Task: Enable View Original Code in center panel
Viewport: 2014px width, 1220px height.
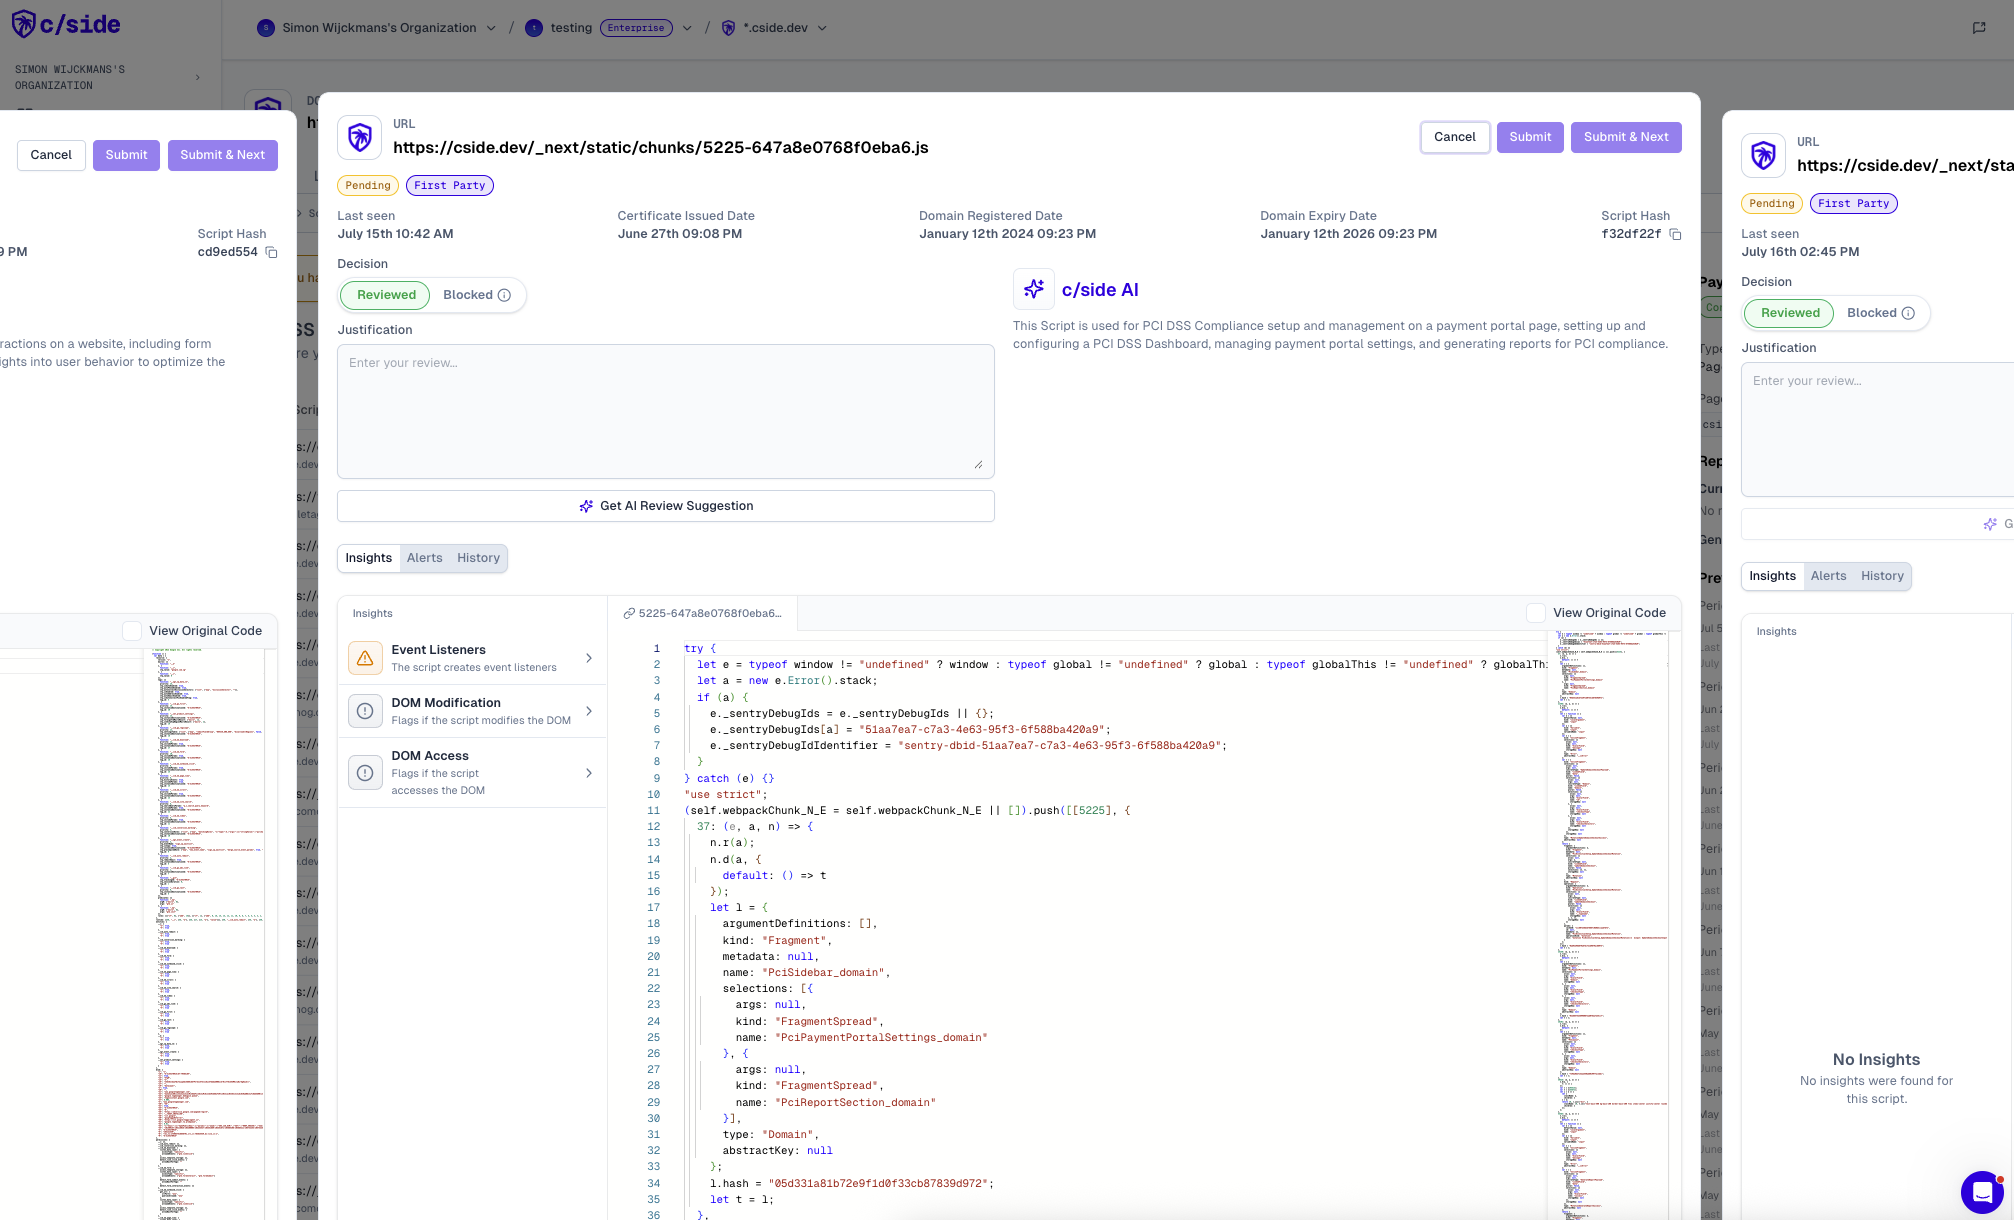Action: [1536, 613]
